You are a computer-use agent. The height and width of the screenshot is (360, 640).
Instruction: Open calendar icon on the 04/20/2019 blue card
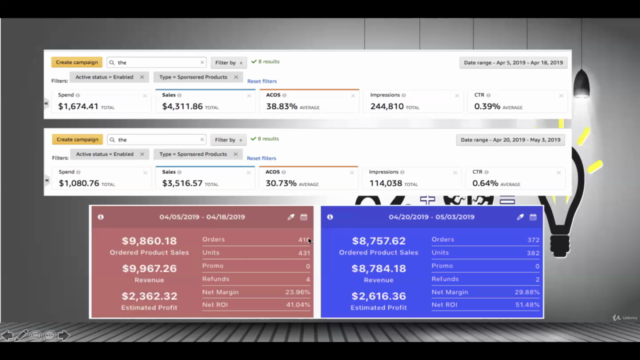533,217
